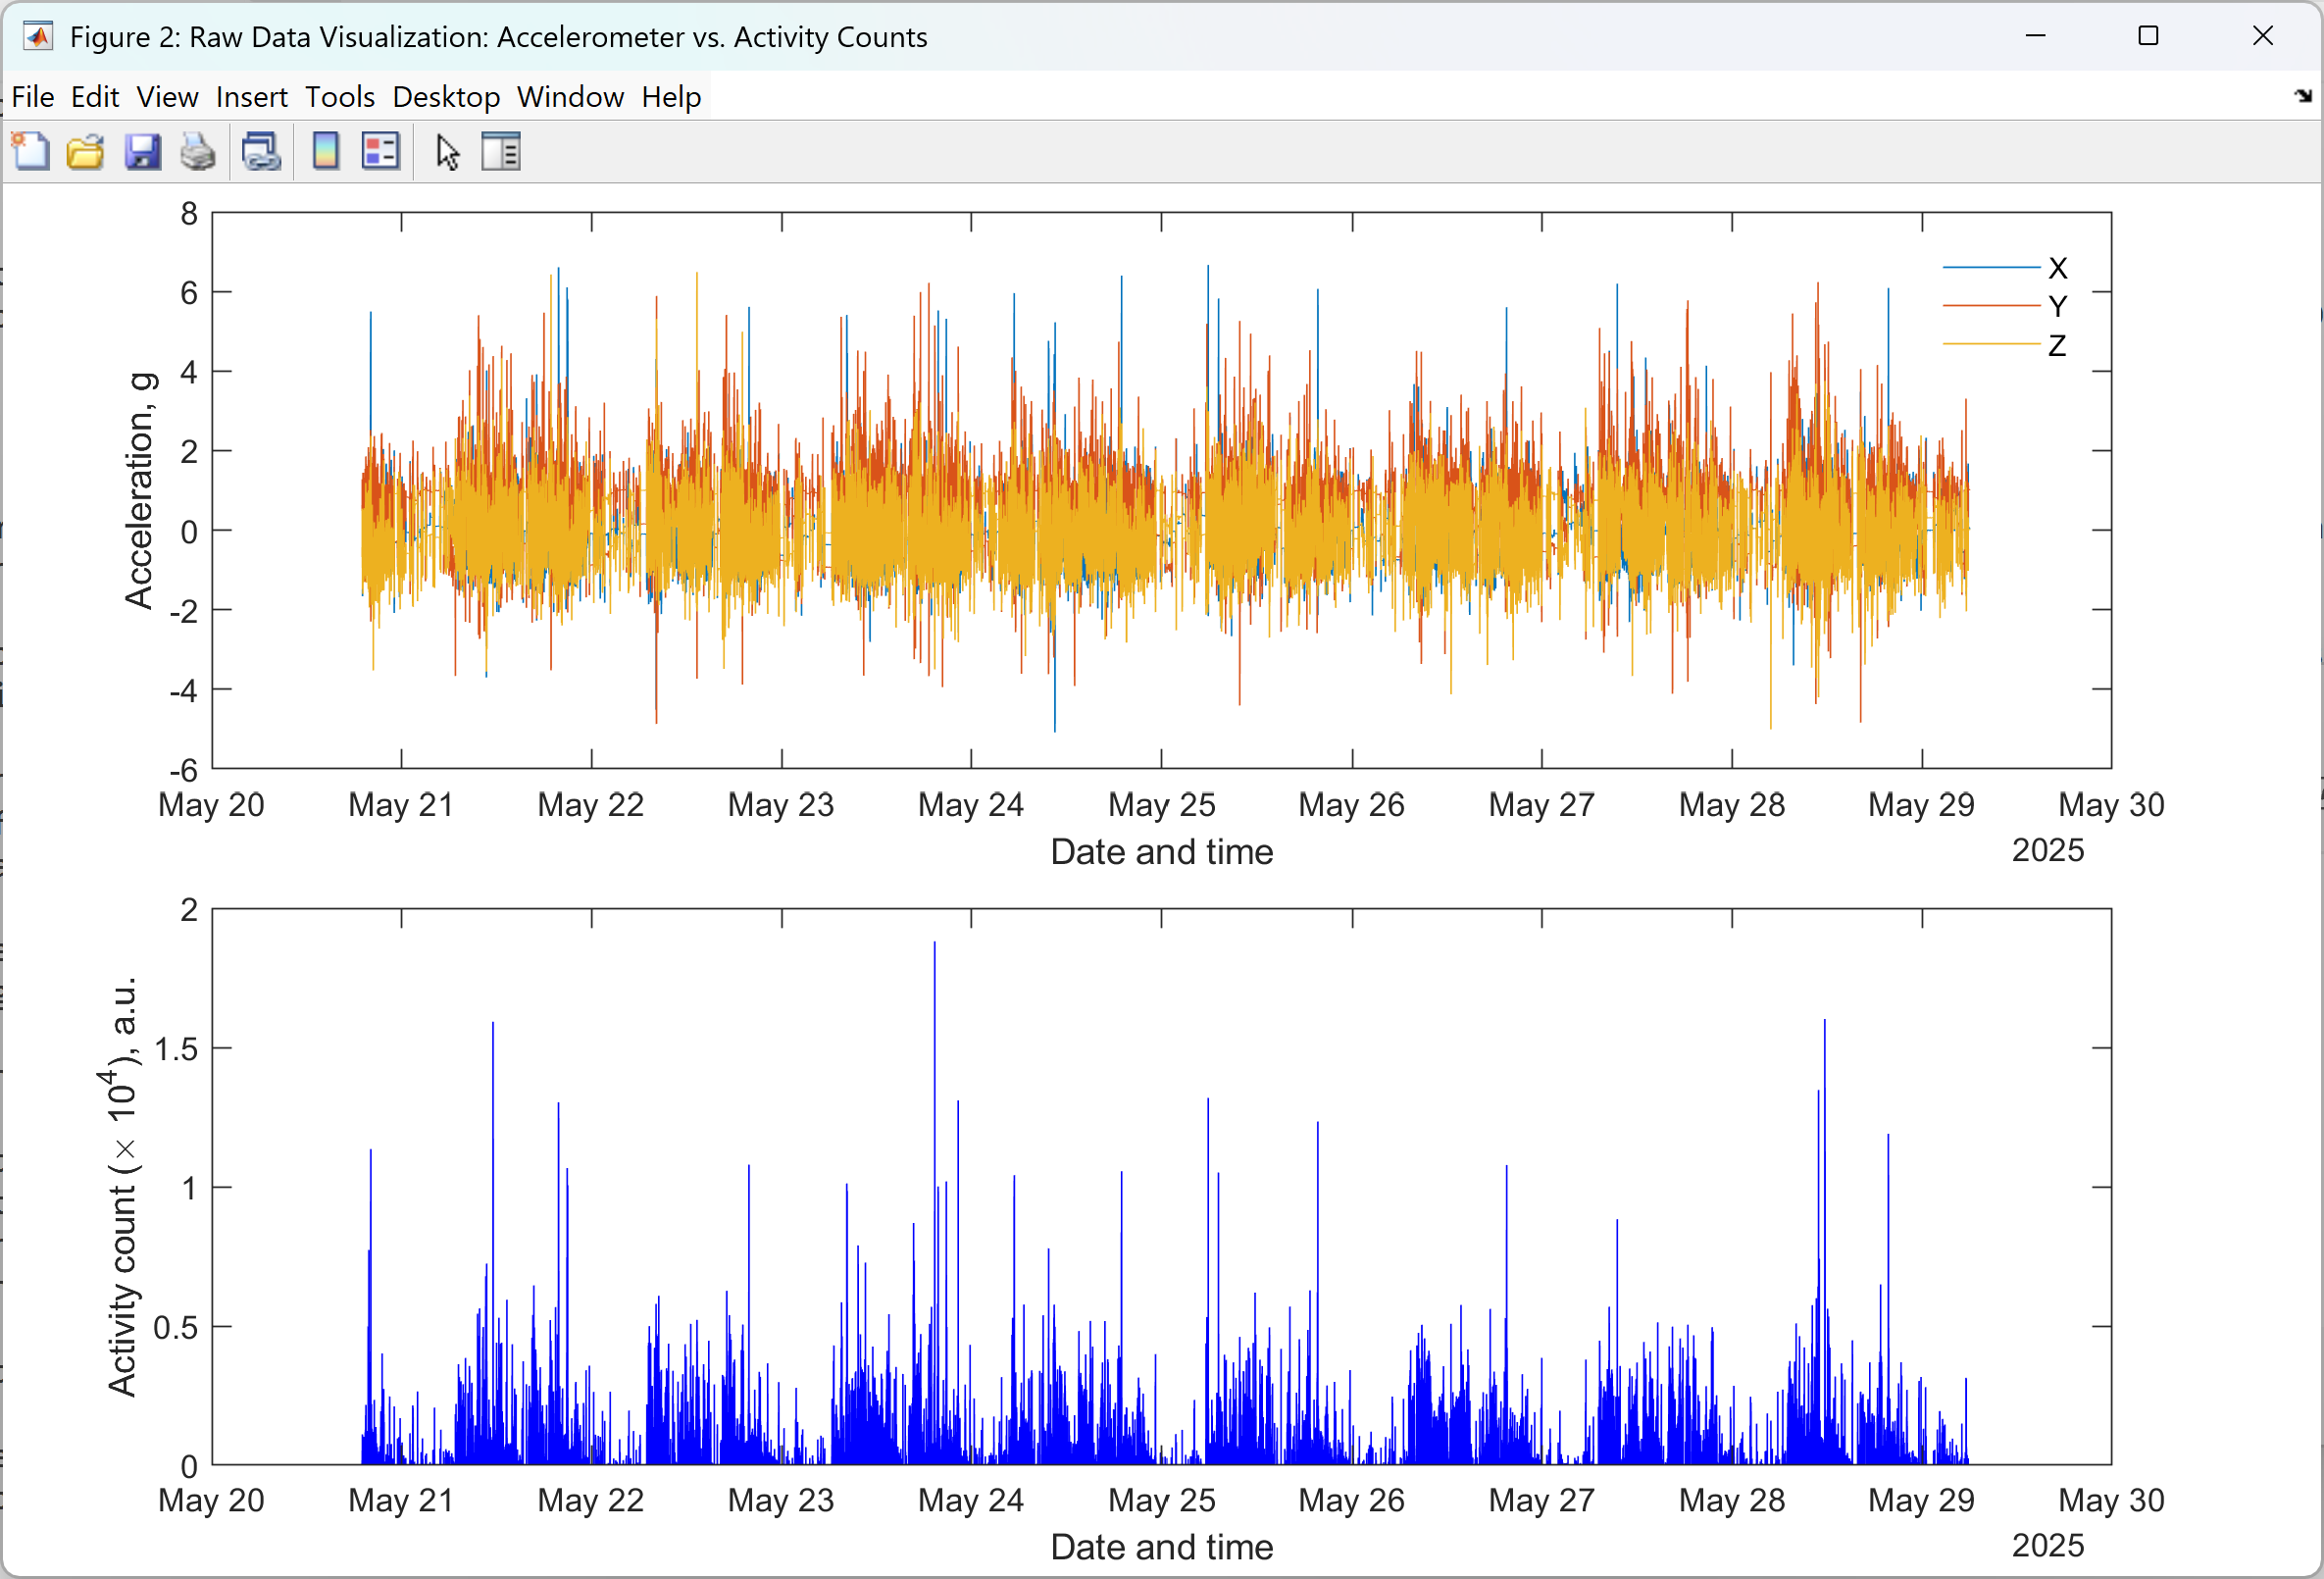
Task: Select the Z entry in the legend
Action: (2056, 345)
